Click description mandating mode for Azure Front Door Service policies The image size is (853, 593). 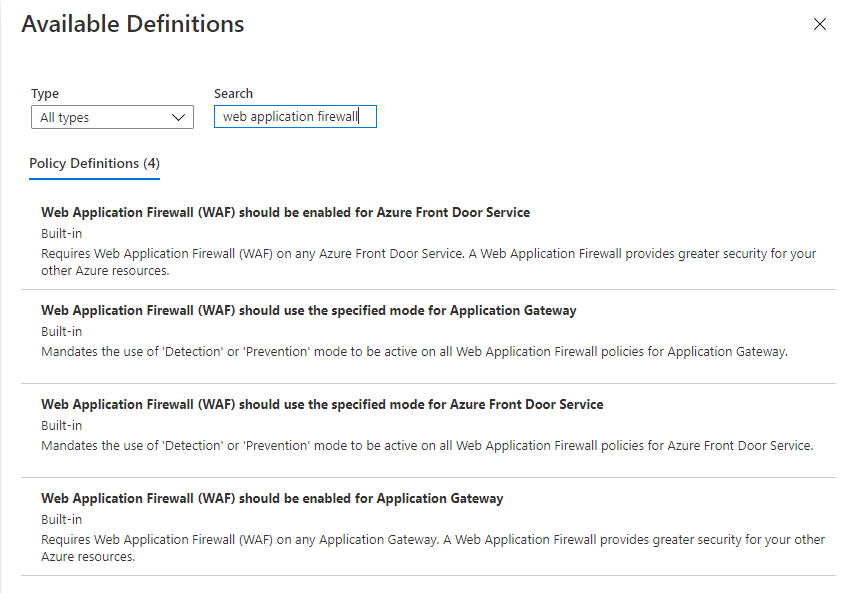coord(427,445)
